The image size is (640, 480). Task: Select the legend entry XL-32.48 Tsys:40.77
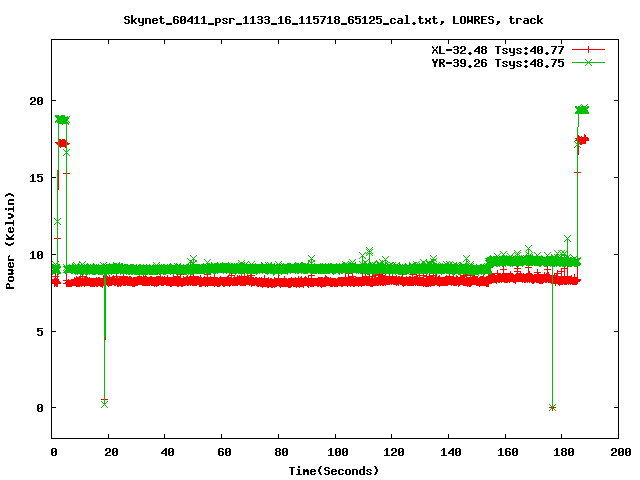point(498,50)
